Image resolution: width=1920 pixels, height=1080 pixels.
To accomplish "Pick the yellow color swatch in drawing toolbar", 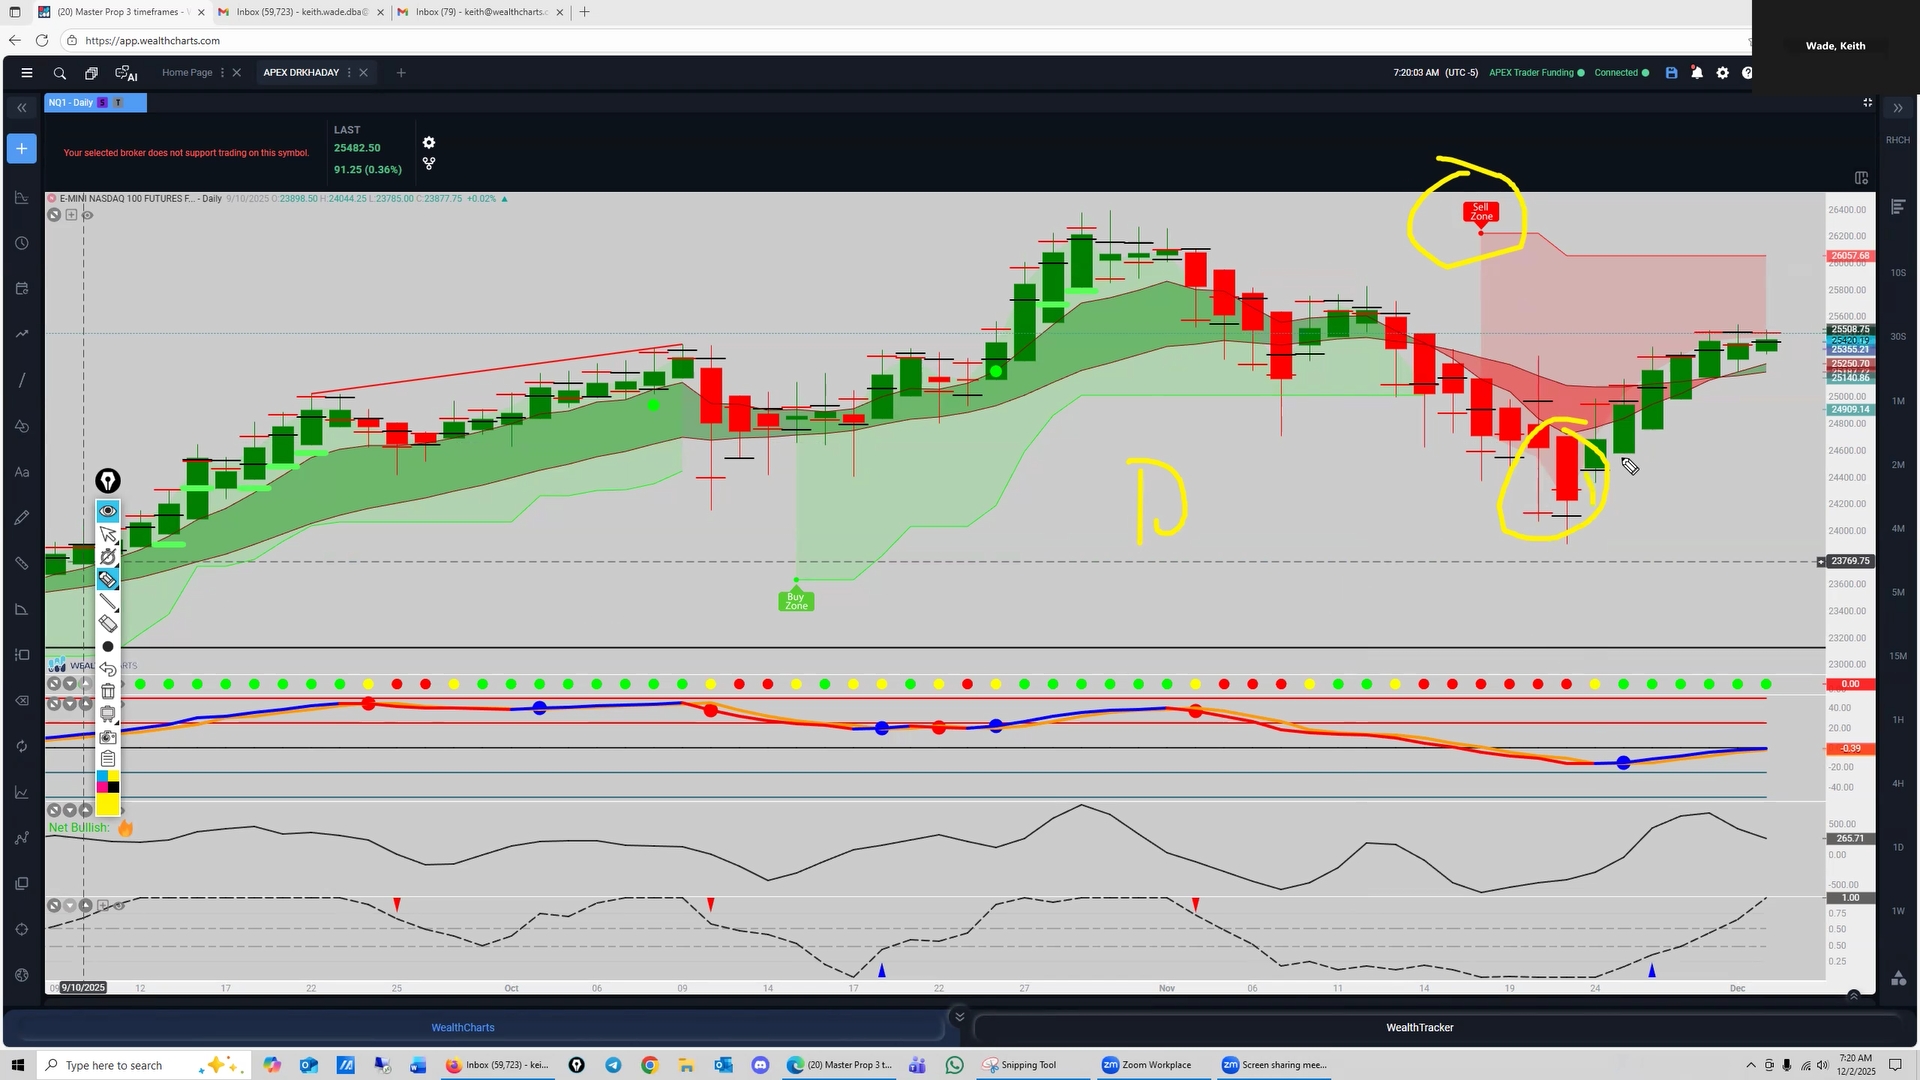I will (108, 806).
